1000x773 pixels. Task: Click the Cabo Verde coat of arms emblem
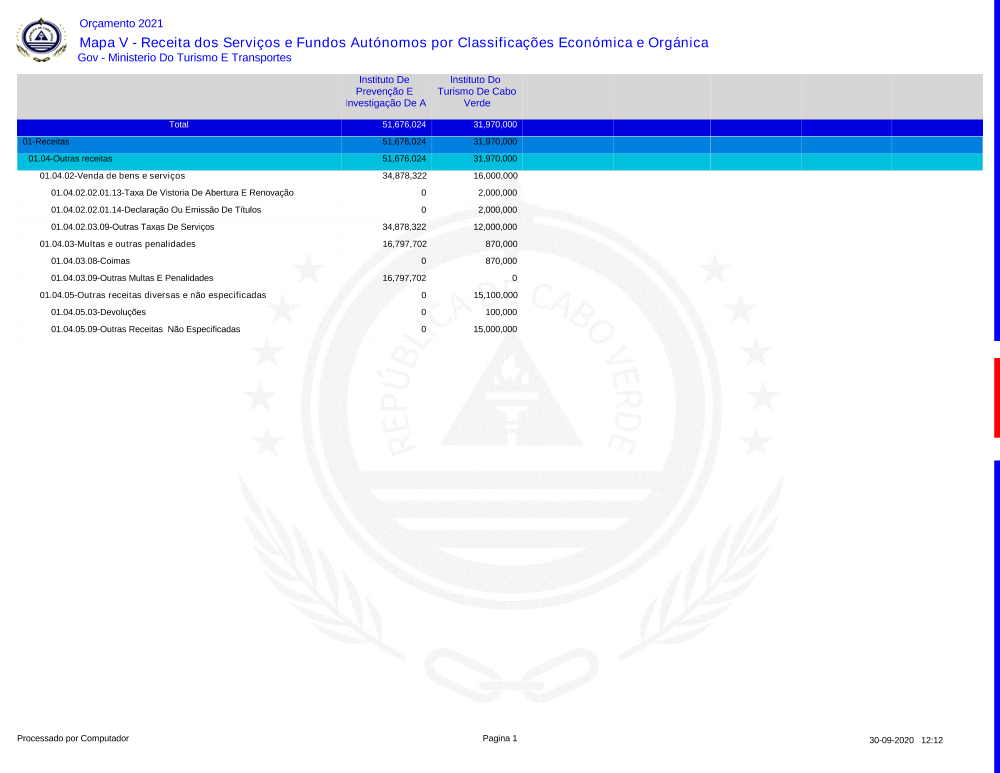click(x=41, y=39)
